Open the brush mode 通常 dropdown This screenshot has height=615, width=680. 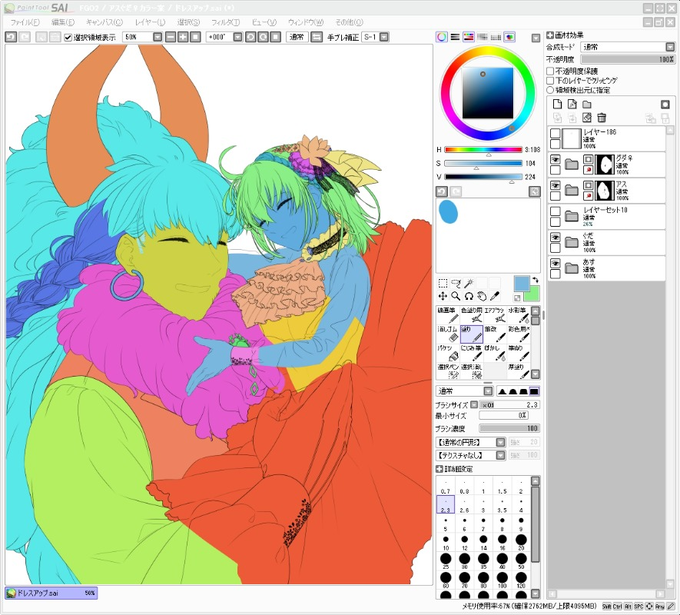point(488,391)
